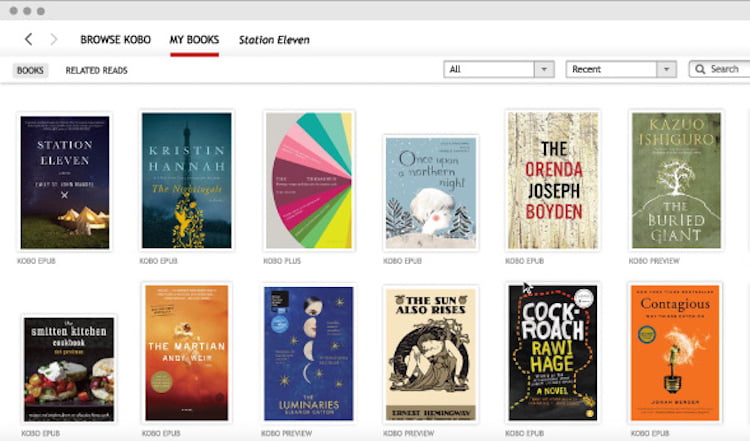Open The Sun Also Rises cover

[x=431, y=354]
